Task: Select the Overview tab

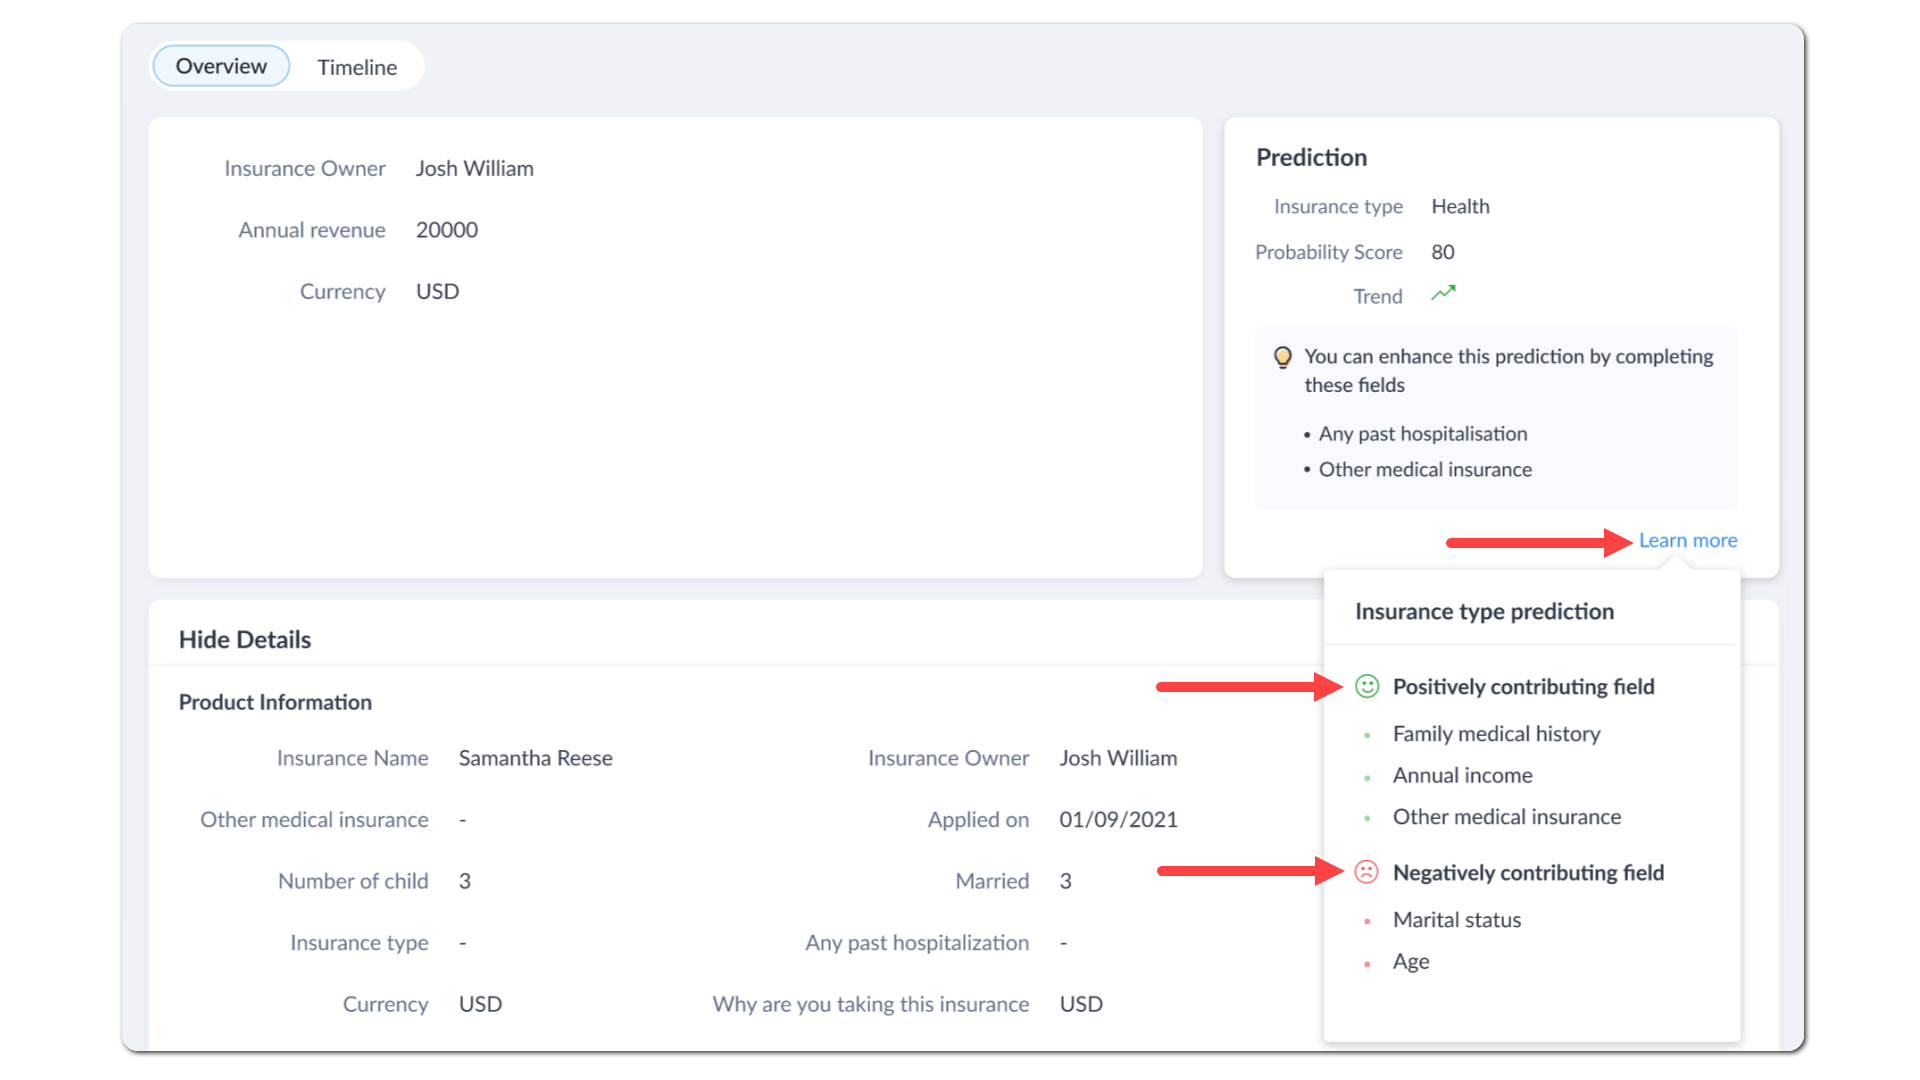Action: point(221,66)
